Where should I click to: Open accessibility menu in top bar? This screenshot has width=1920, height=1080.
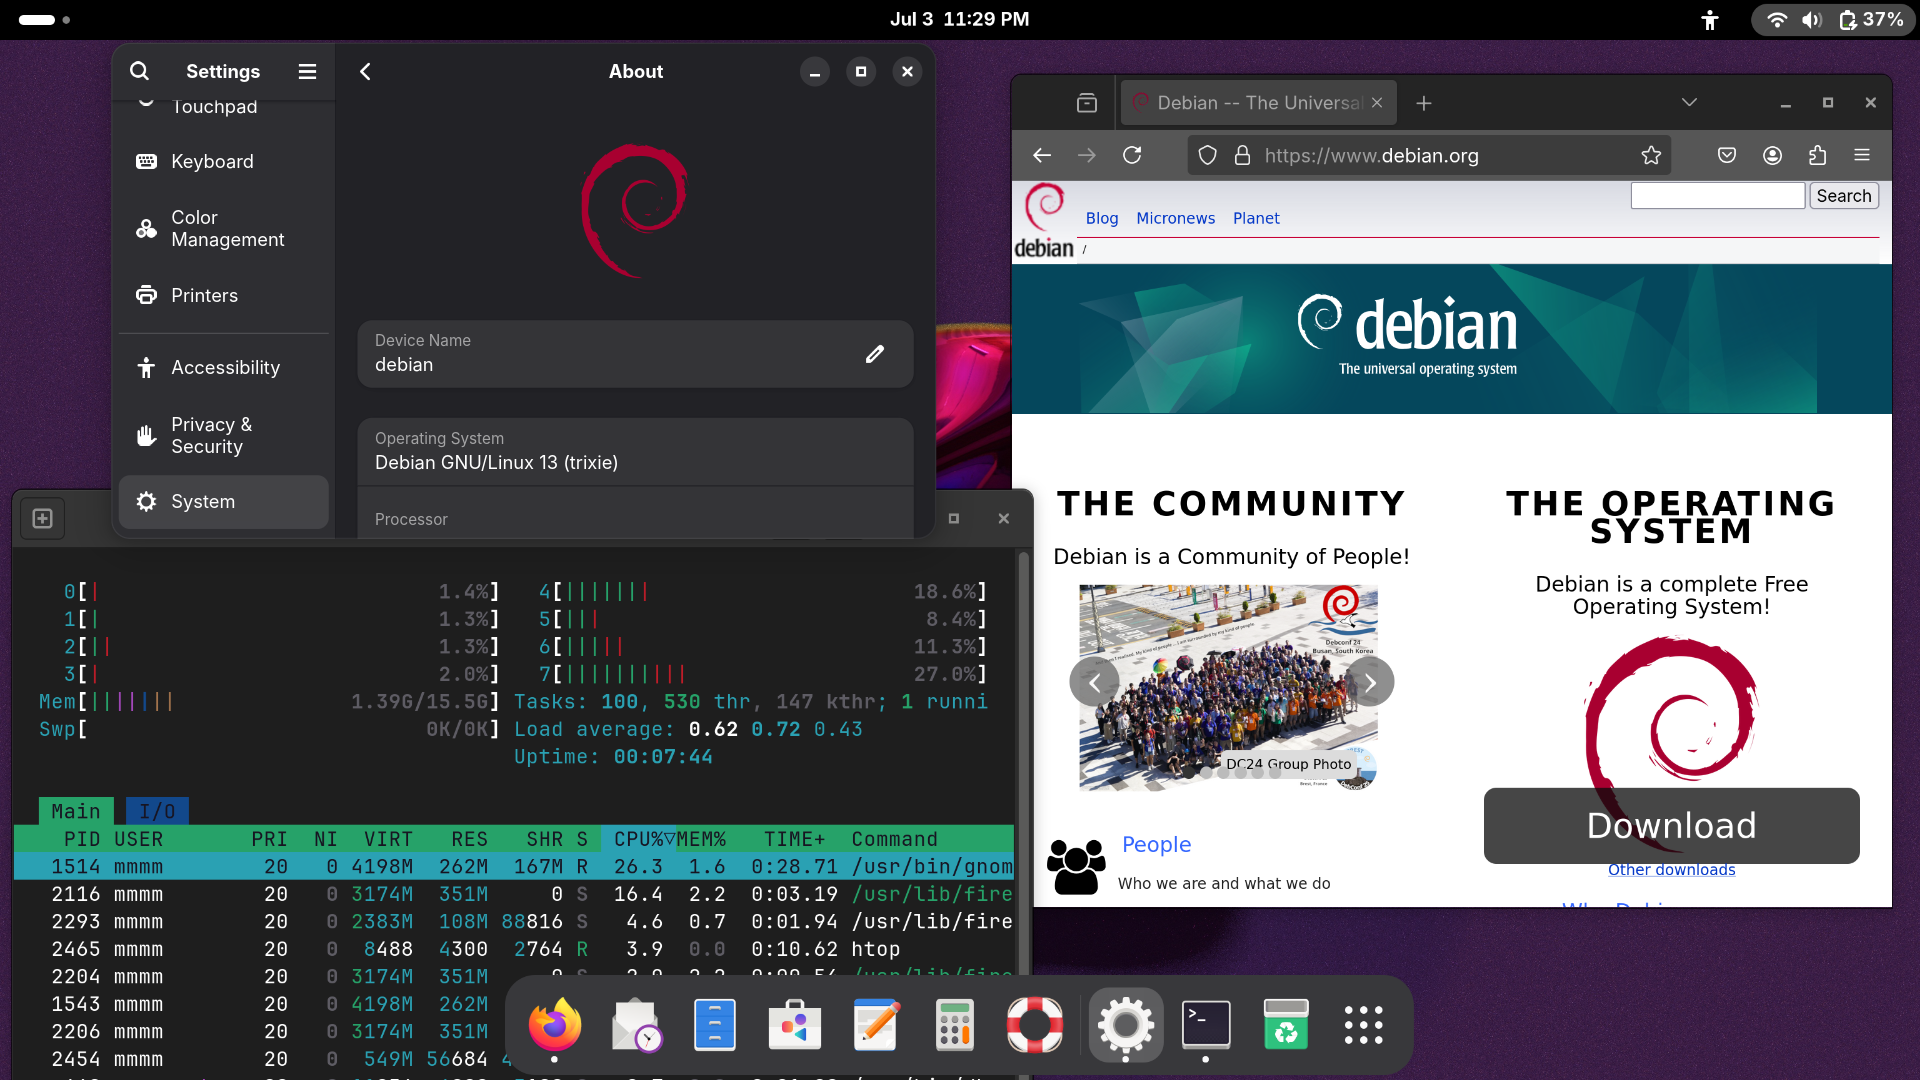click(x=1710, y=20)
